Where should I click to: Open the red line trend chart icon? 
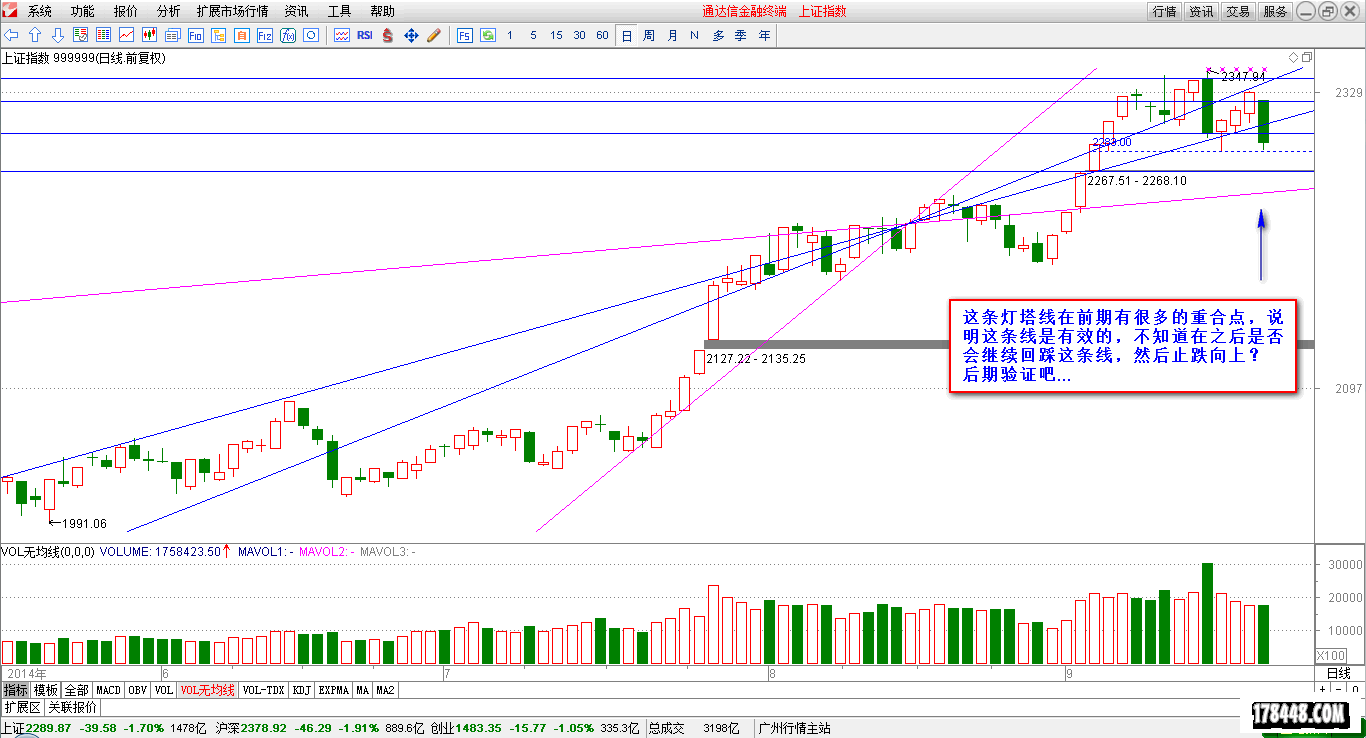[x=126, y=35]
